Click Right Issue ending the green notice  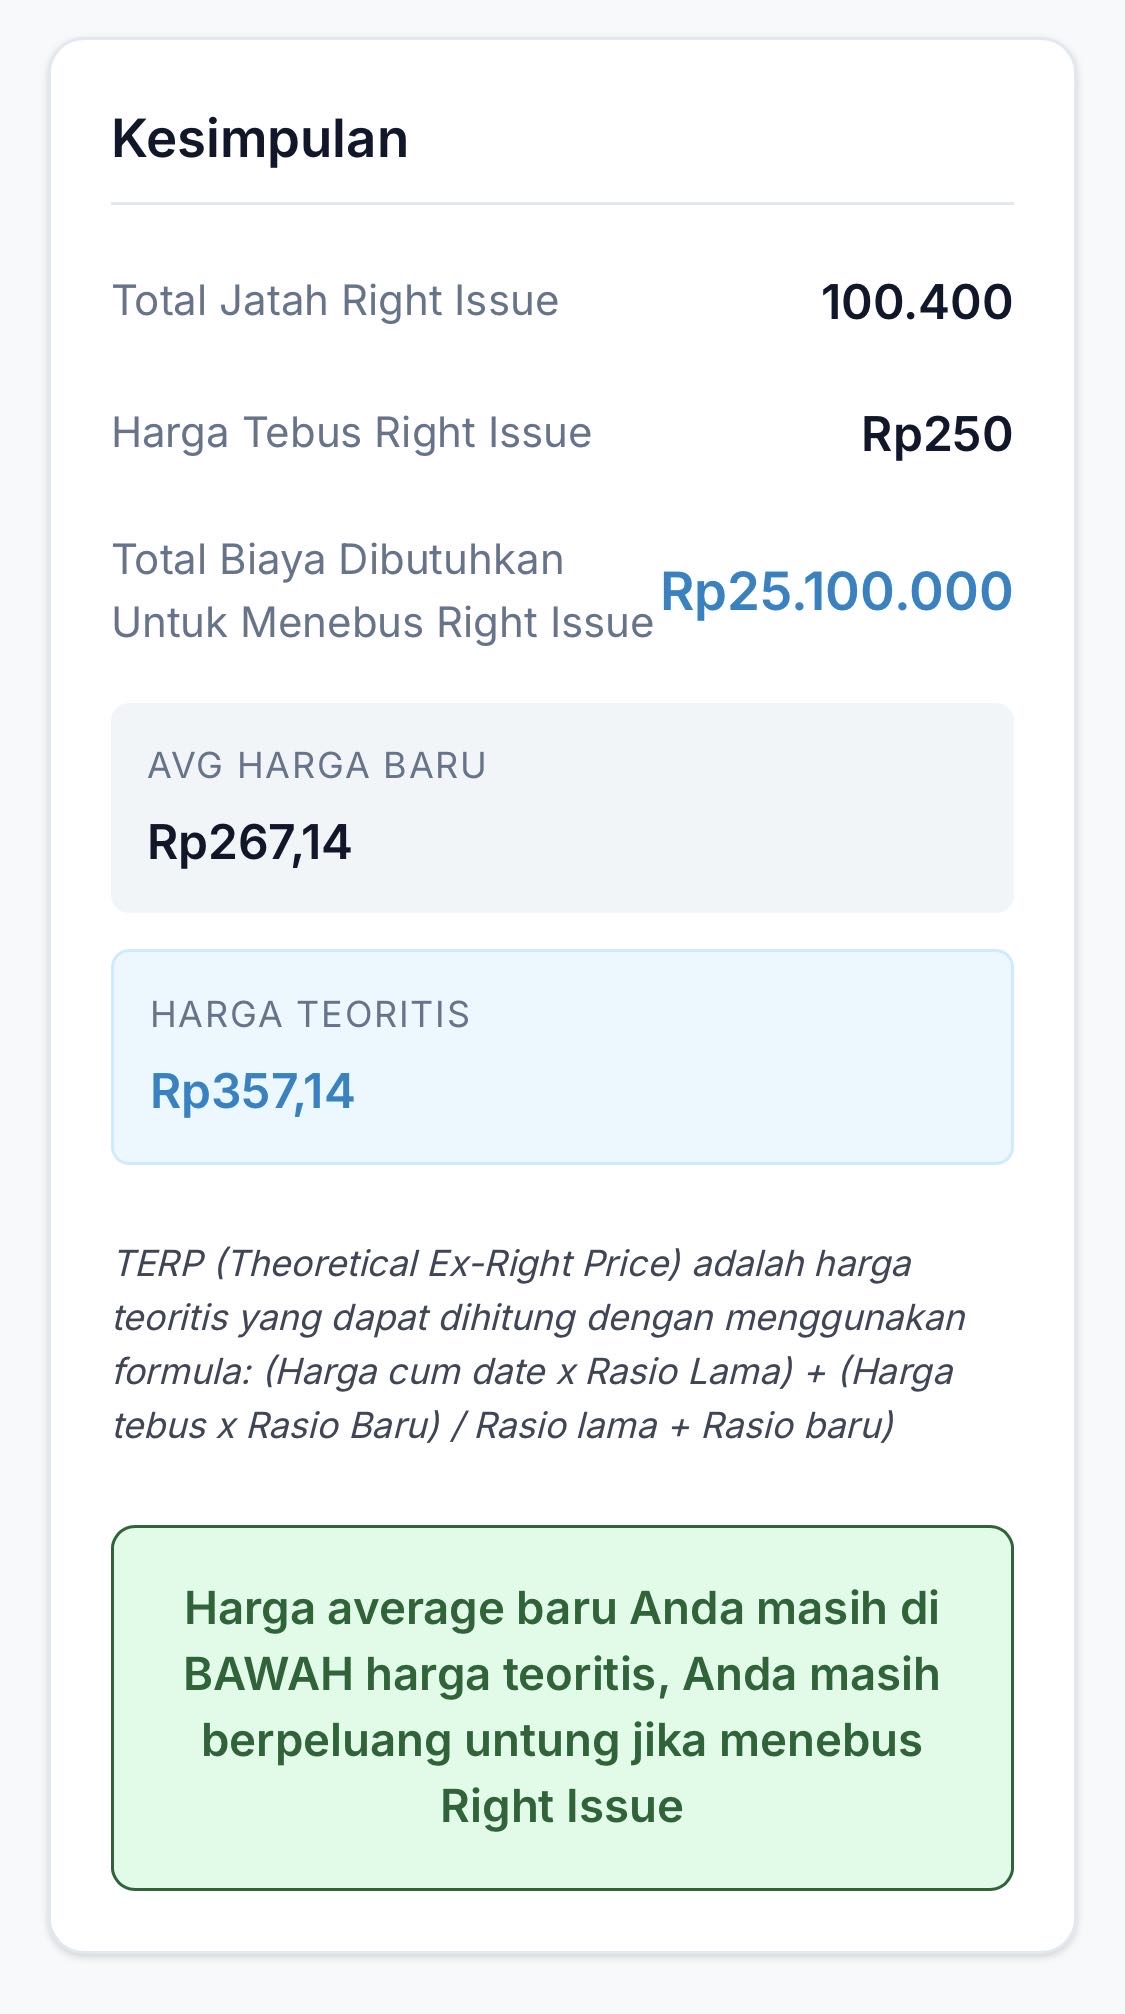tap(562, 1807)
